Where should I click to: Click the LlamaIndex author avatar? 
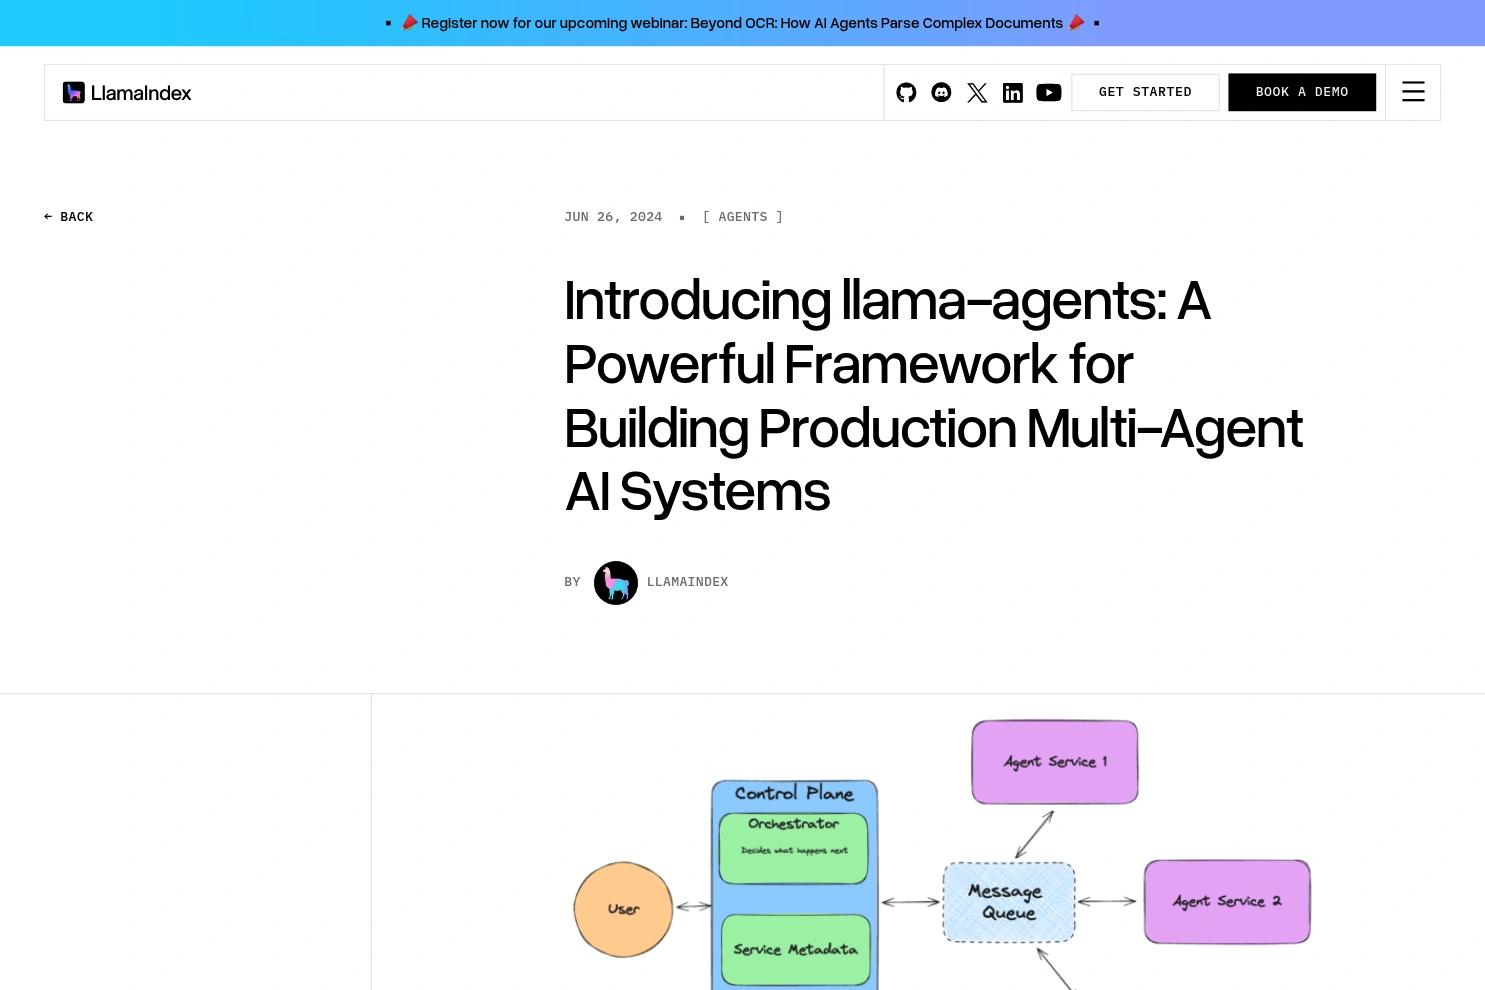[616, 583]
